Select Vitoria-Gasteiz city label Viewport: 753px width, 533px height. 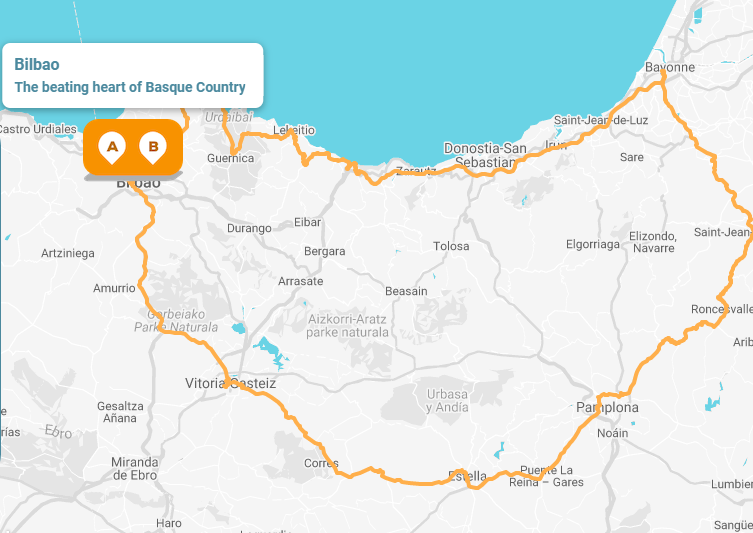pyautogui.click(x=231, y=383)
